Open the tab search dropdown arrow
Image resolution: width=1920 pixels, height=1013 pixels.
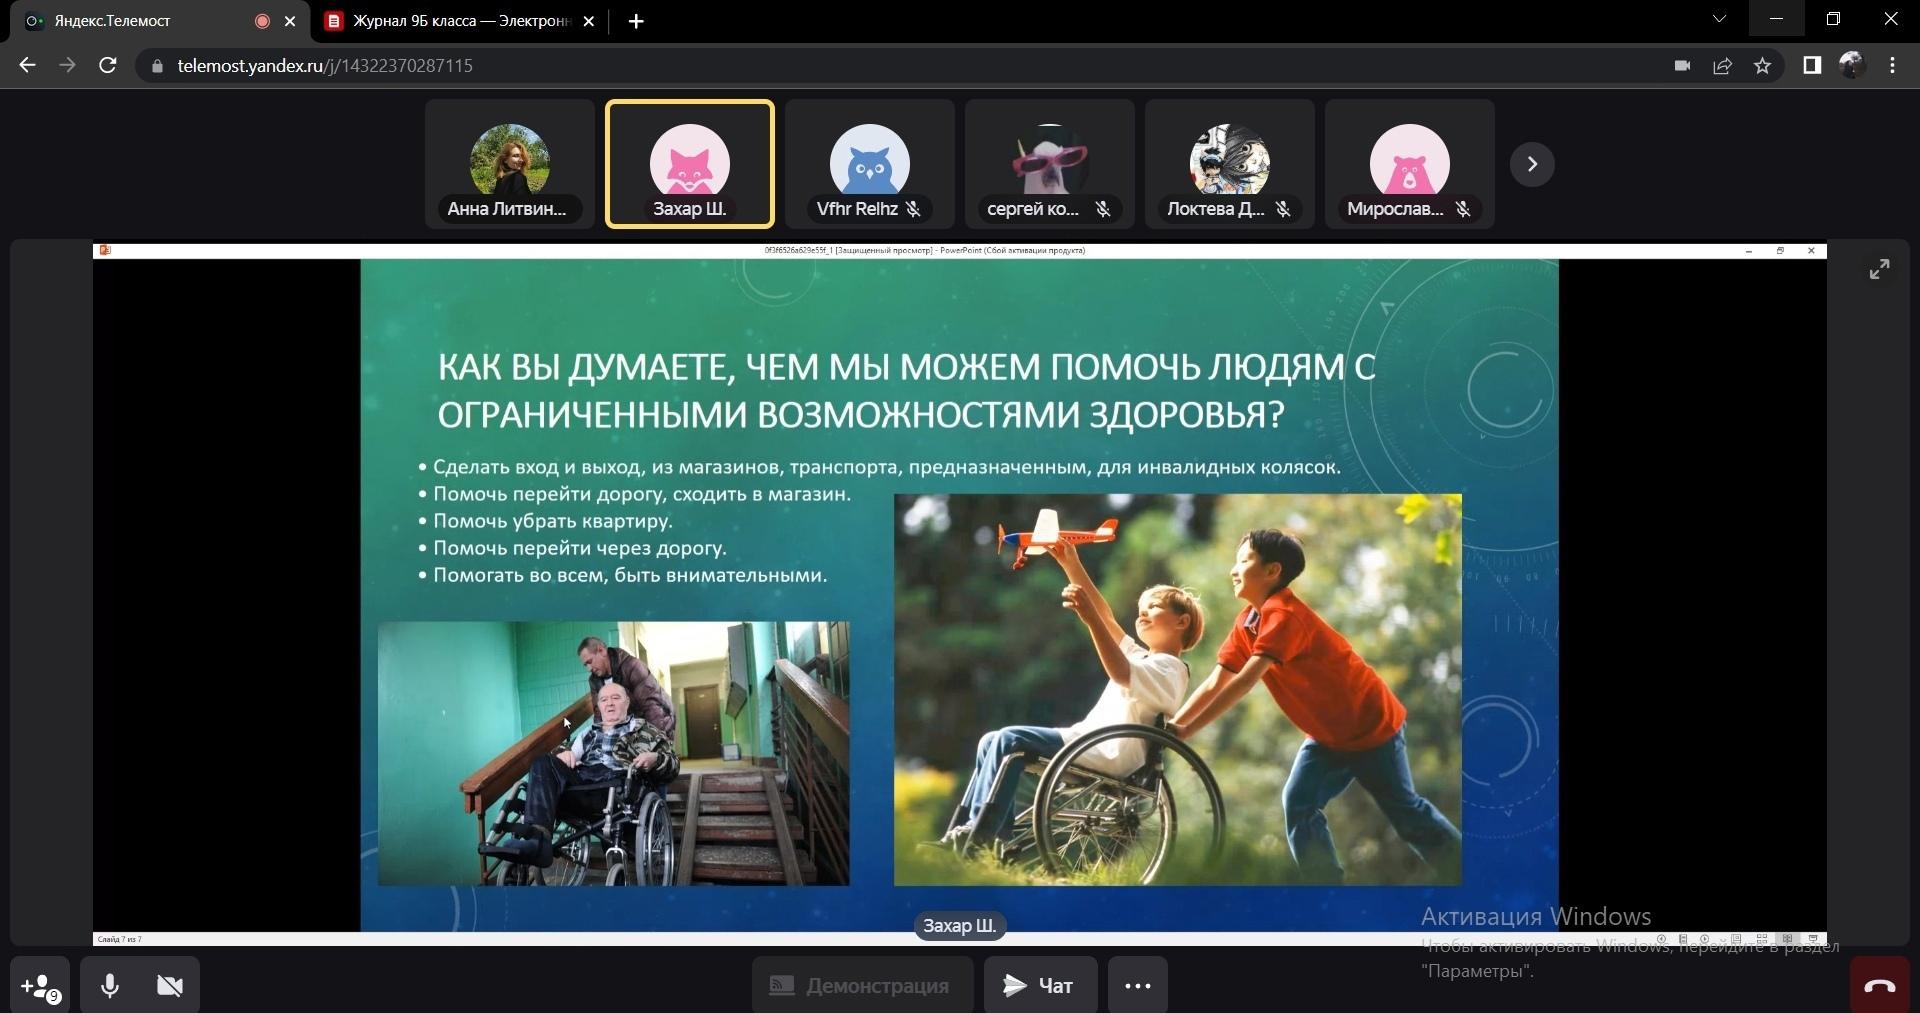tap(1719, 19)
